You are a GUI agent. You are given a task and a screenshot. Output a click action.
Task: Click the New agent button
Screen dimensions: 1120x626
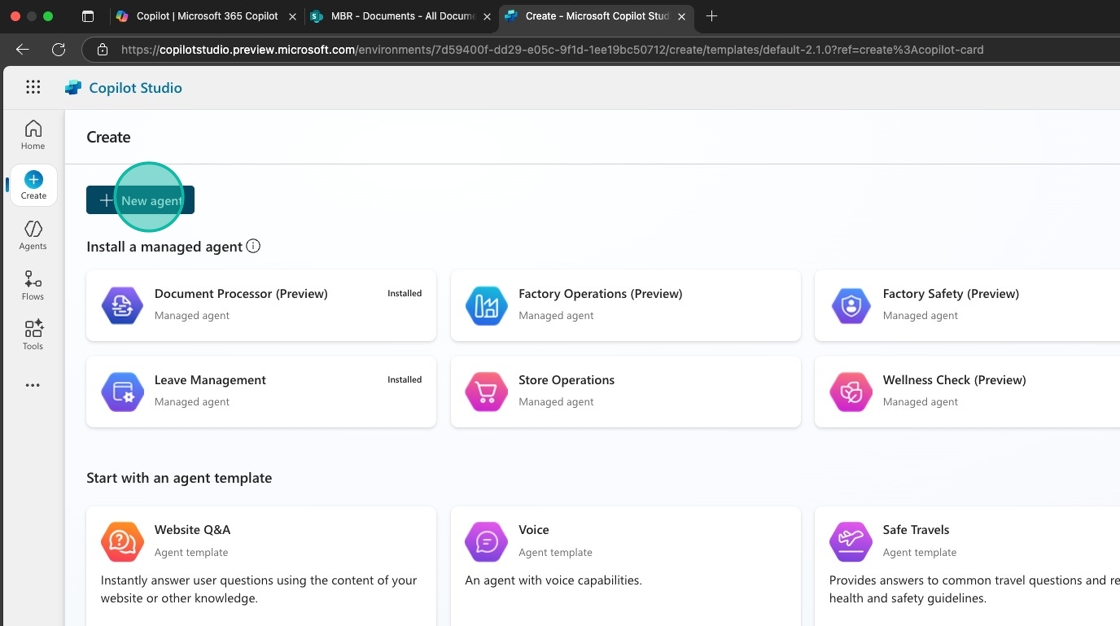(140, 200)
